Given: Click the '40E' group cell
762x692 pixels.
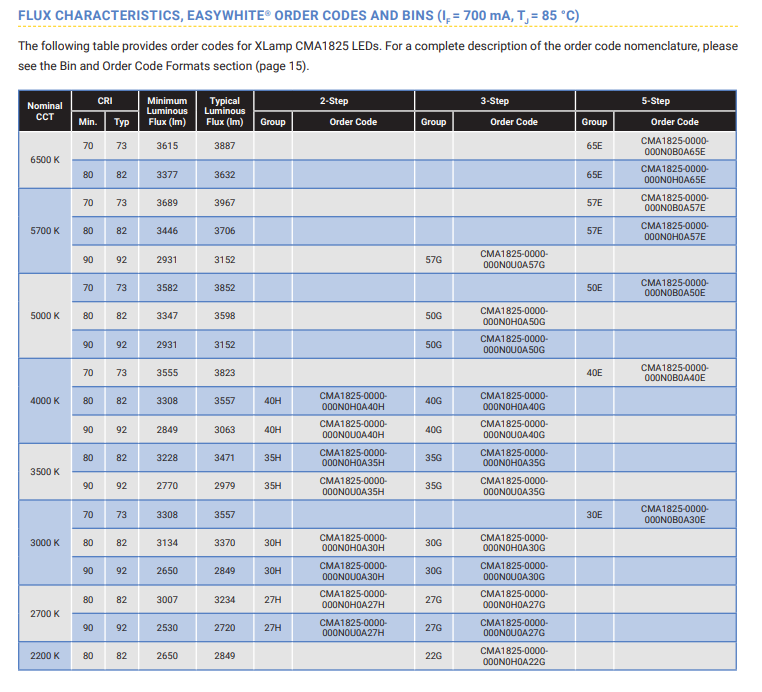Looking at the screenshot, I should click(594, 373).
